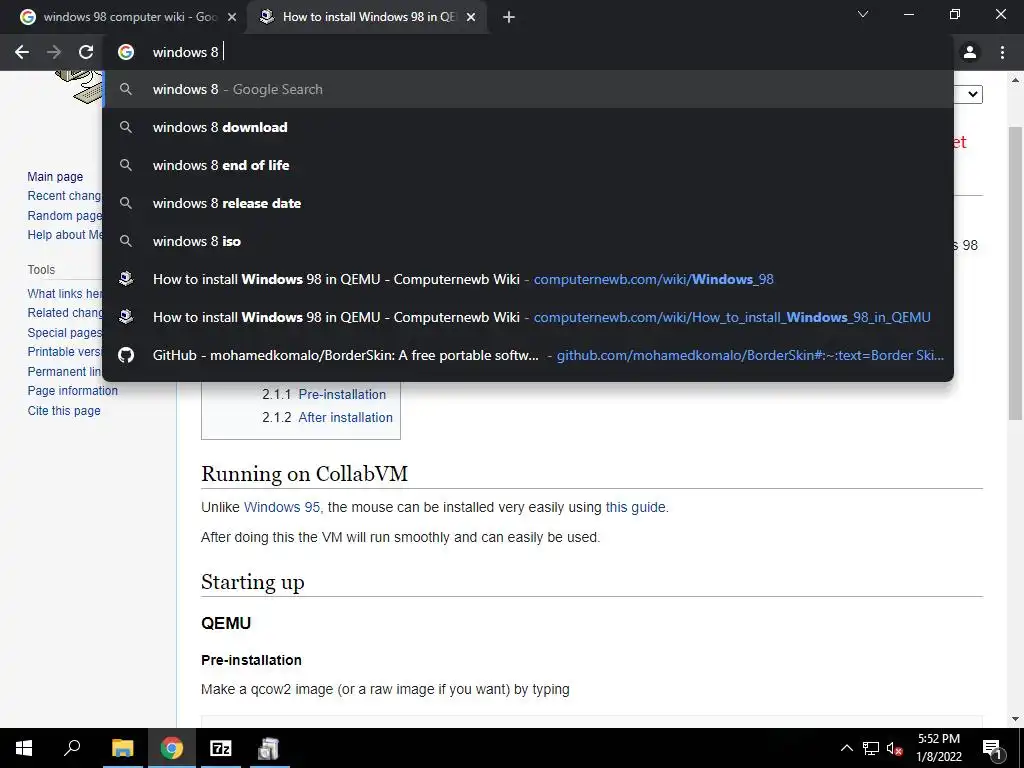This screenshot has width=1024, height=768.
Task: Open the network status tray icon
Action: click(871, 748)
